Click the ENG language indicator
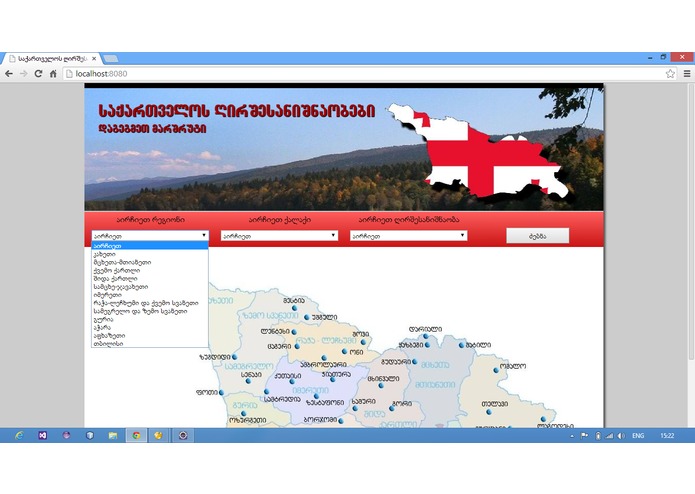Image resolution: width=695 pixels, height=494 pixels. (x=638, y=436)
